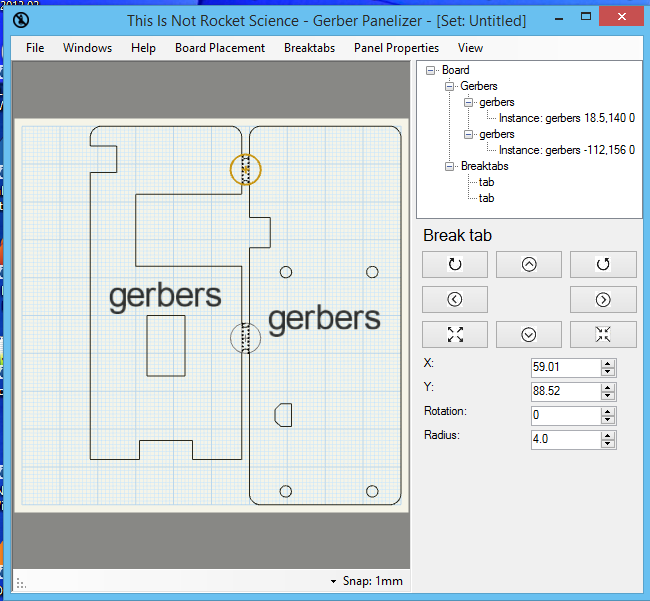Click the Y value field 88.52

(566, 391)
